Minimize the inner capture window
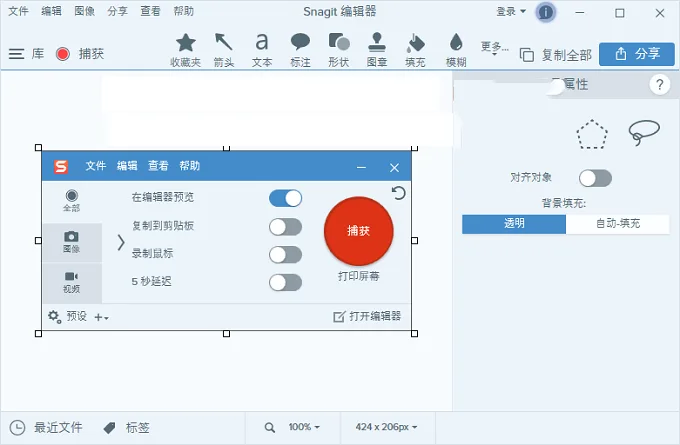Image resolution: width=680 pixels, height=445 pixels. (361, 168)
